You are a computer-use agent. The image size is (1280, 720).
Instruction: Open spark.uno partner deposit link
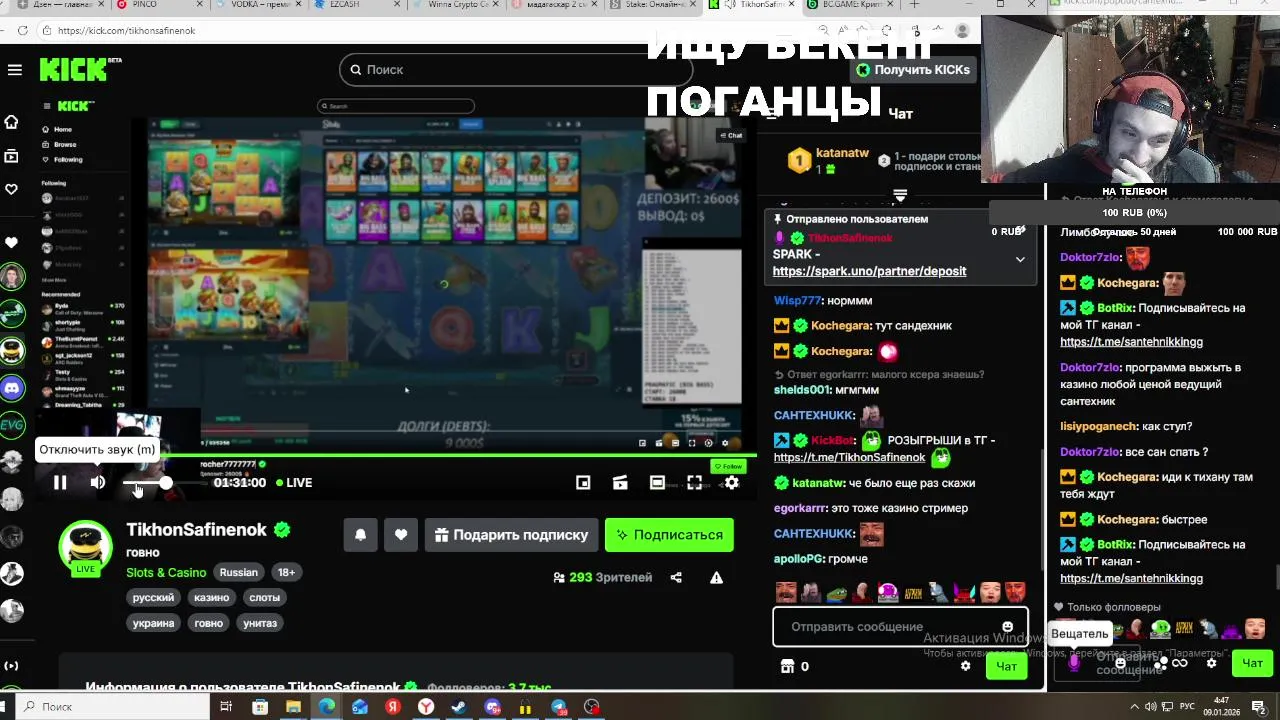(x=869, y=271)
